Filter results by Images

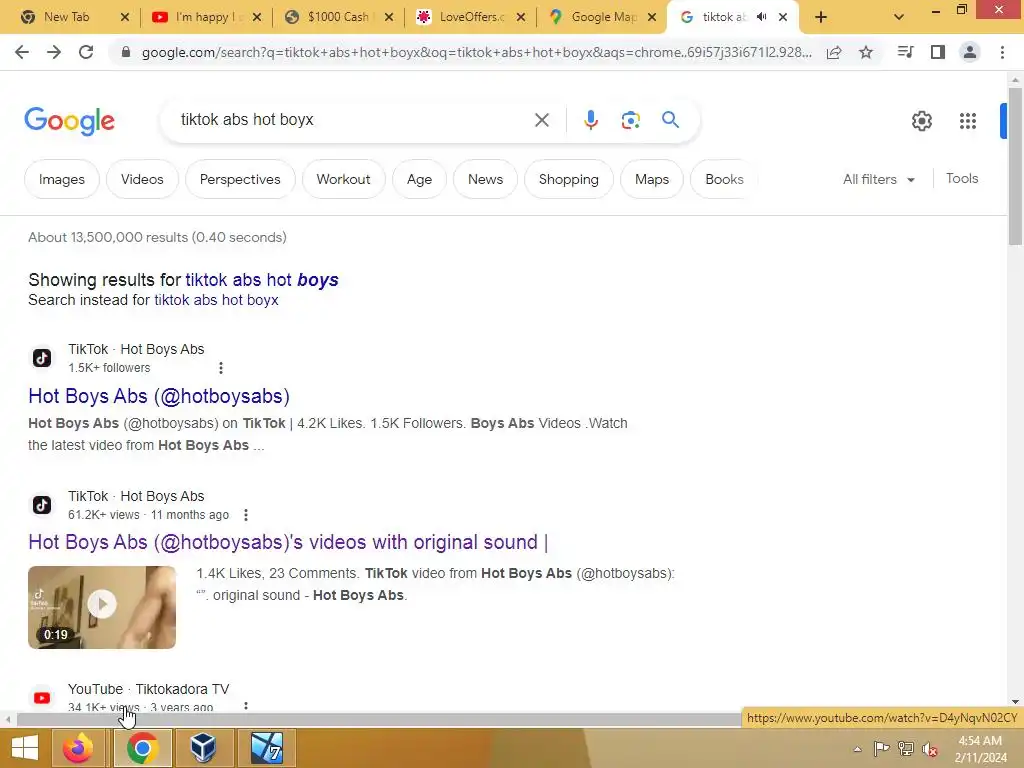click(x=62, y=179)
